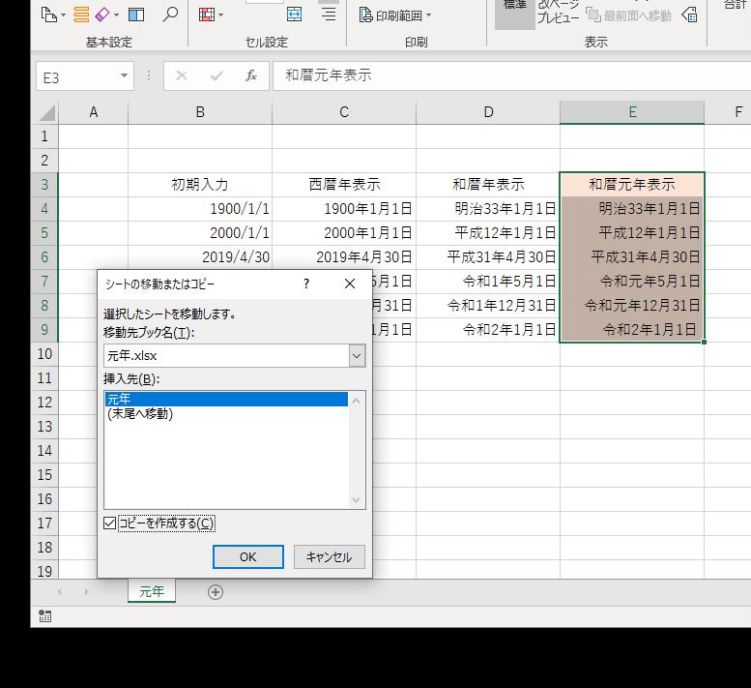Click cell 令和2年1月1日 in column D
The width and height of the screenshot is (751, 688).
tap(488, 330)
